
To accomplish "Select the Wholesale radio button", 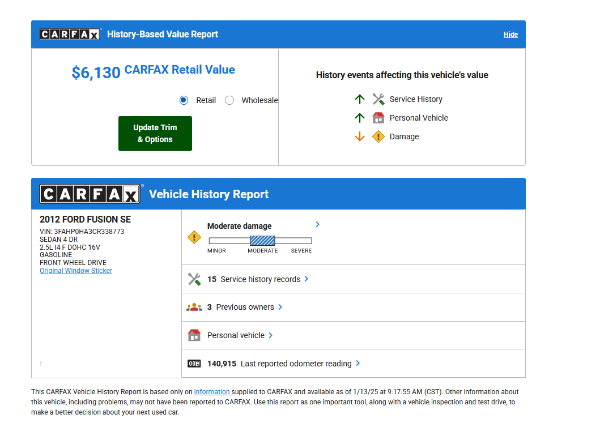I will coord(230,100).
